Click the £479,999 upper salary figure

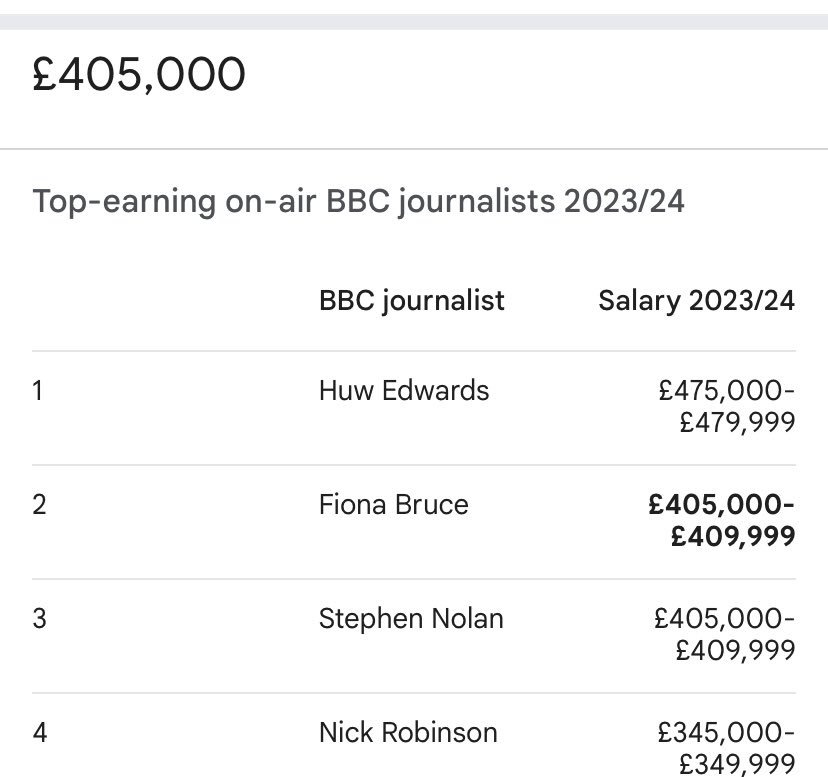pos(737,422)
